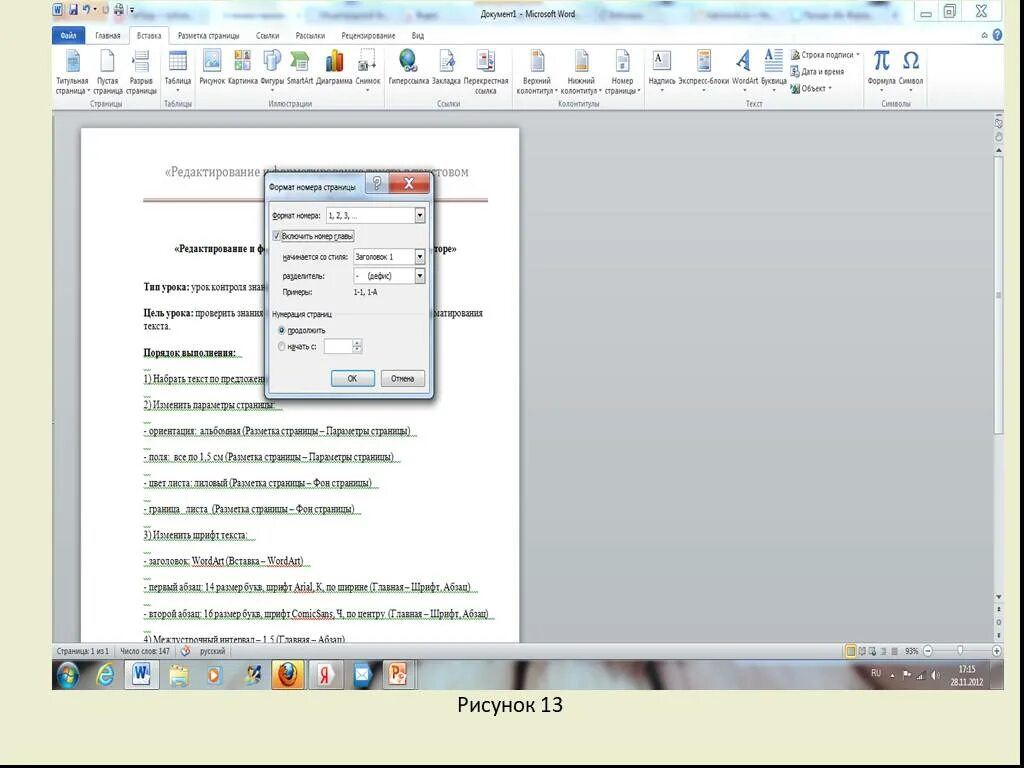
Task: Confirm the dialog with OK
Action: pyautogui.click(x=353, y=379)
